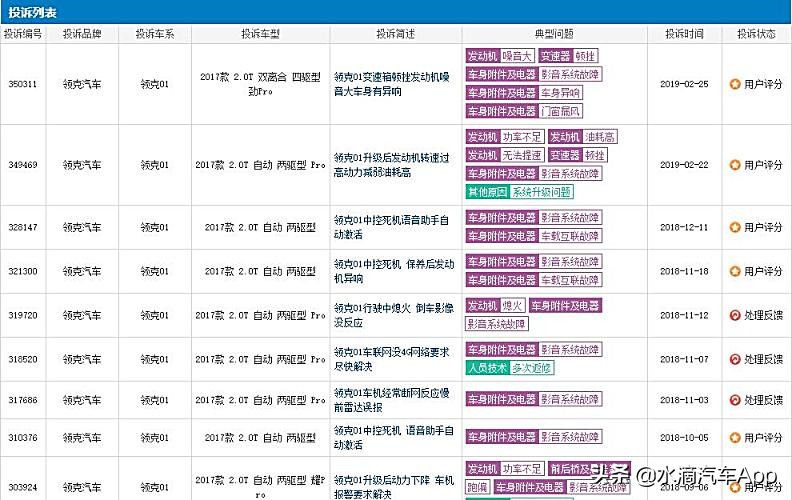Click the 投诉车型 column header
Screen dimensions: 792x500
[260, 34]
